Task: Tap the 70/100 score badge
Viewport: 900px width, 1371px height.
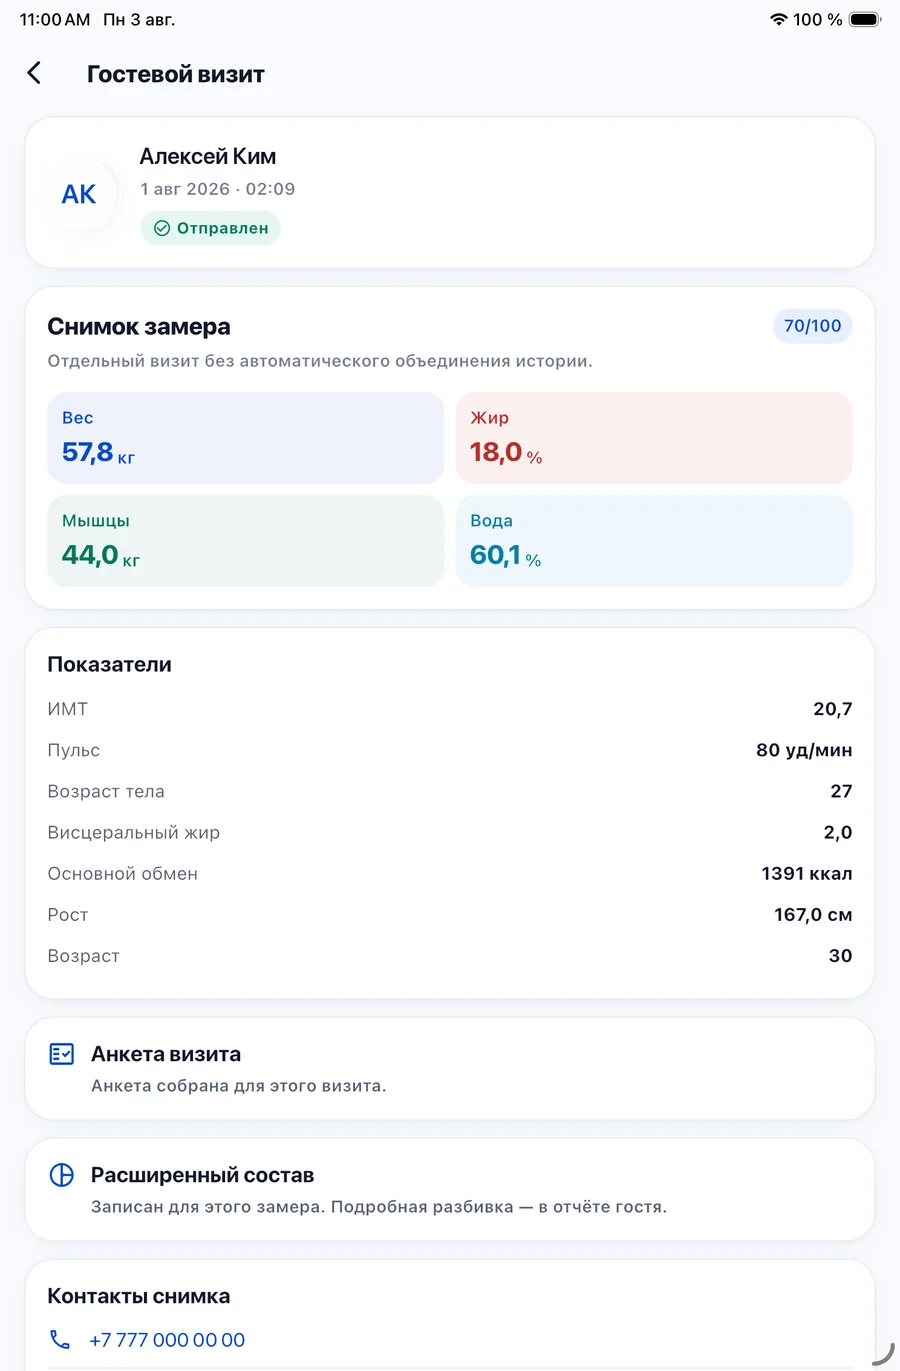Action: point(812,326)
